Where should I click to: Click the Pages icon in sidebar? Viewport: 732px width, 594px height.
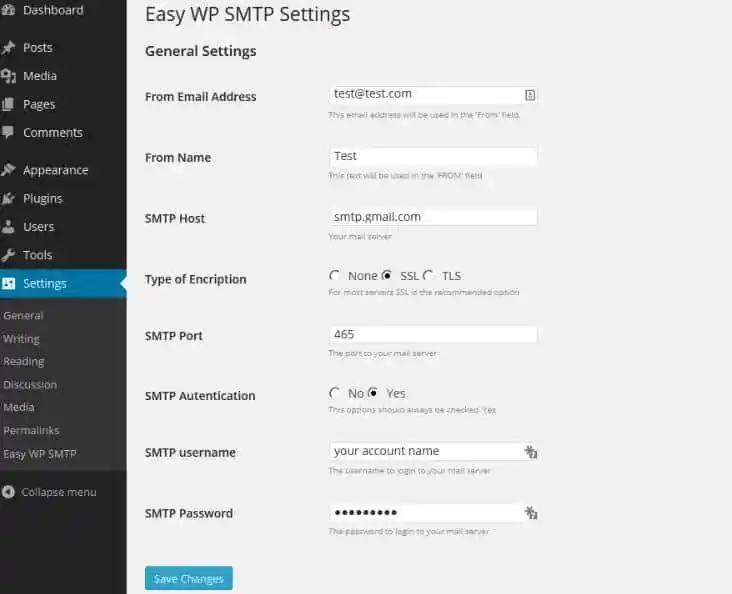click(8, 104)
